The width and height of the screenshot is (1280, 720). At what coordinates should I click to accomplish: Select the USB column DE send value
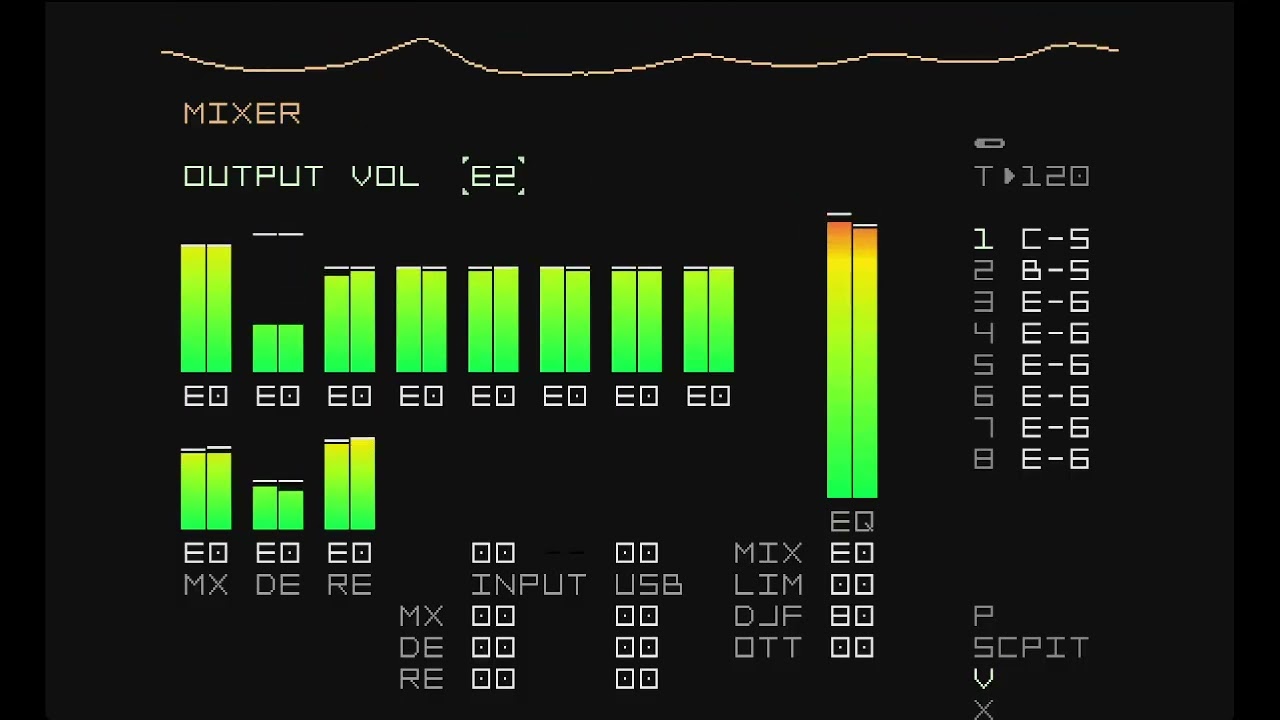click(637, 647)
